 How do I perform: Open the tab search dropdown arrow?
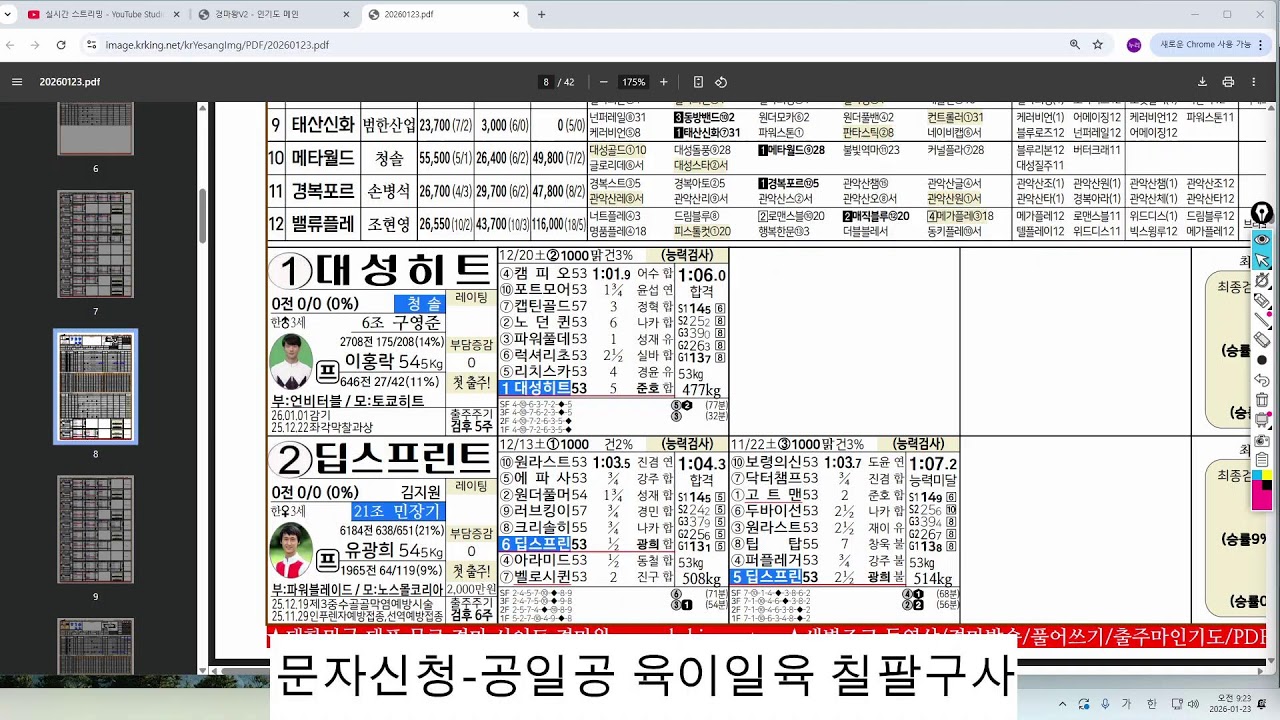(x=10, y=14)
